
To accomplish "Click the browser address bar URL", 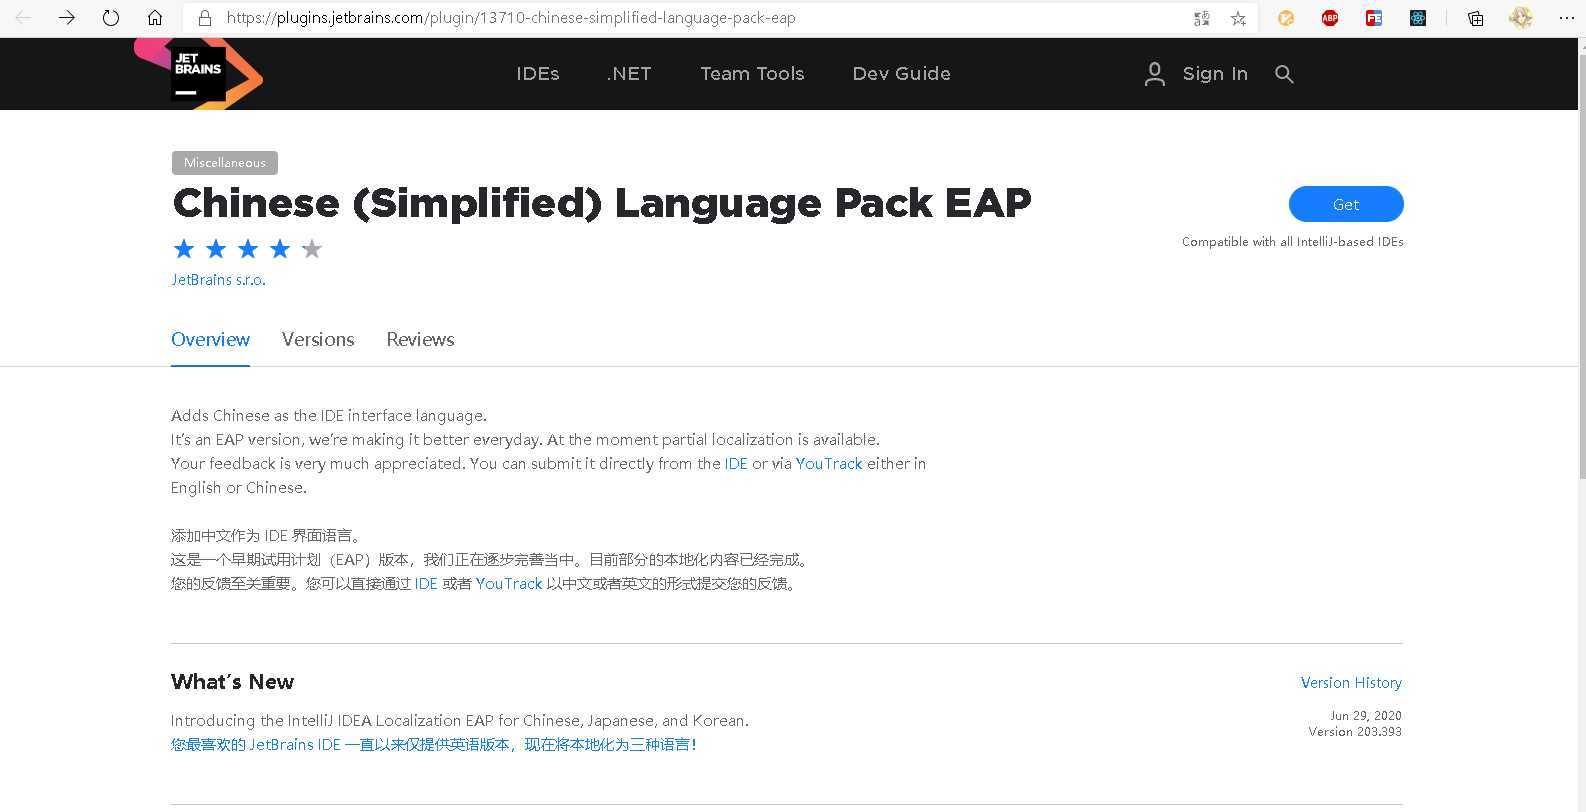I will pyautogui.click(x=511, y=18).
